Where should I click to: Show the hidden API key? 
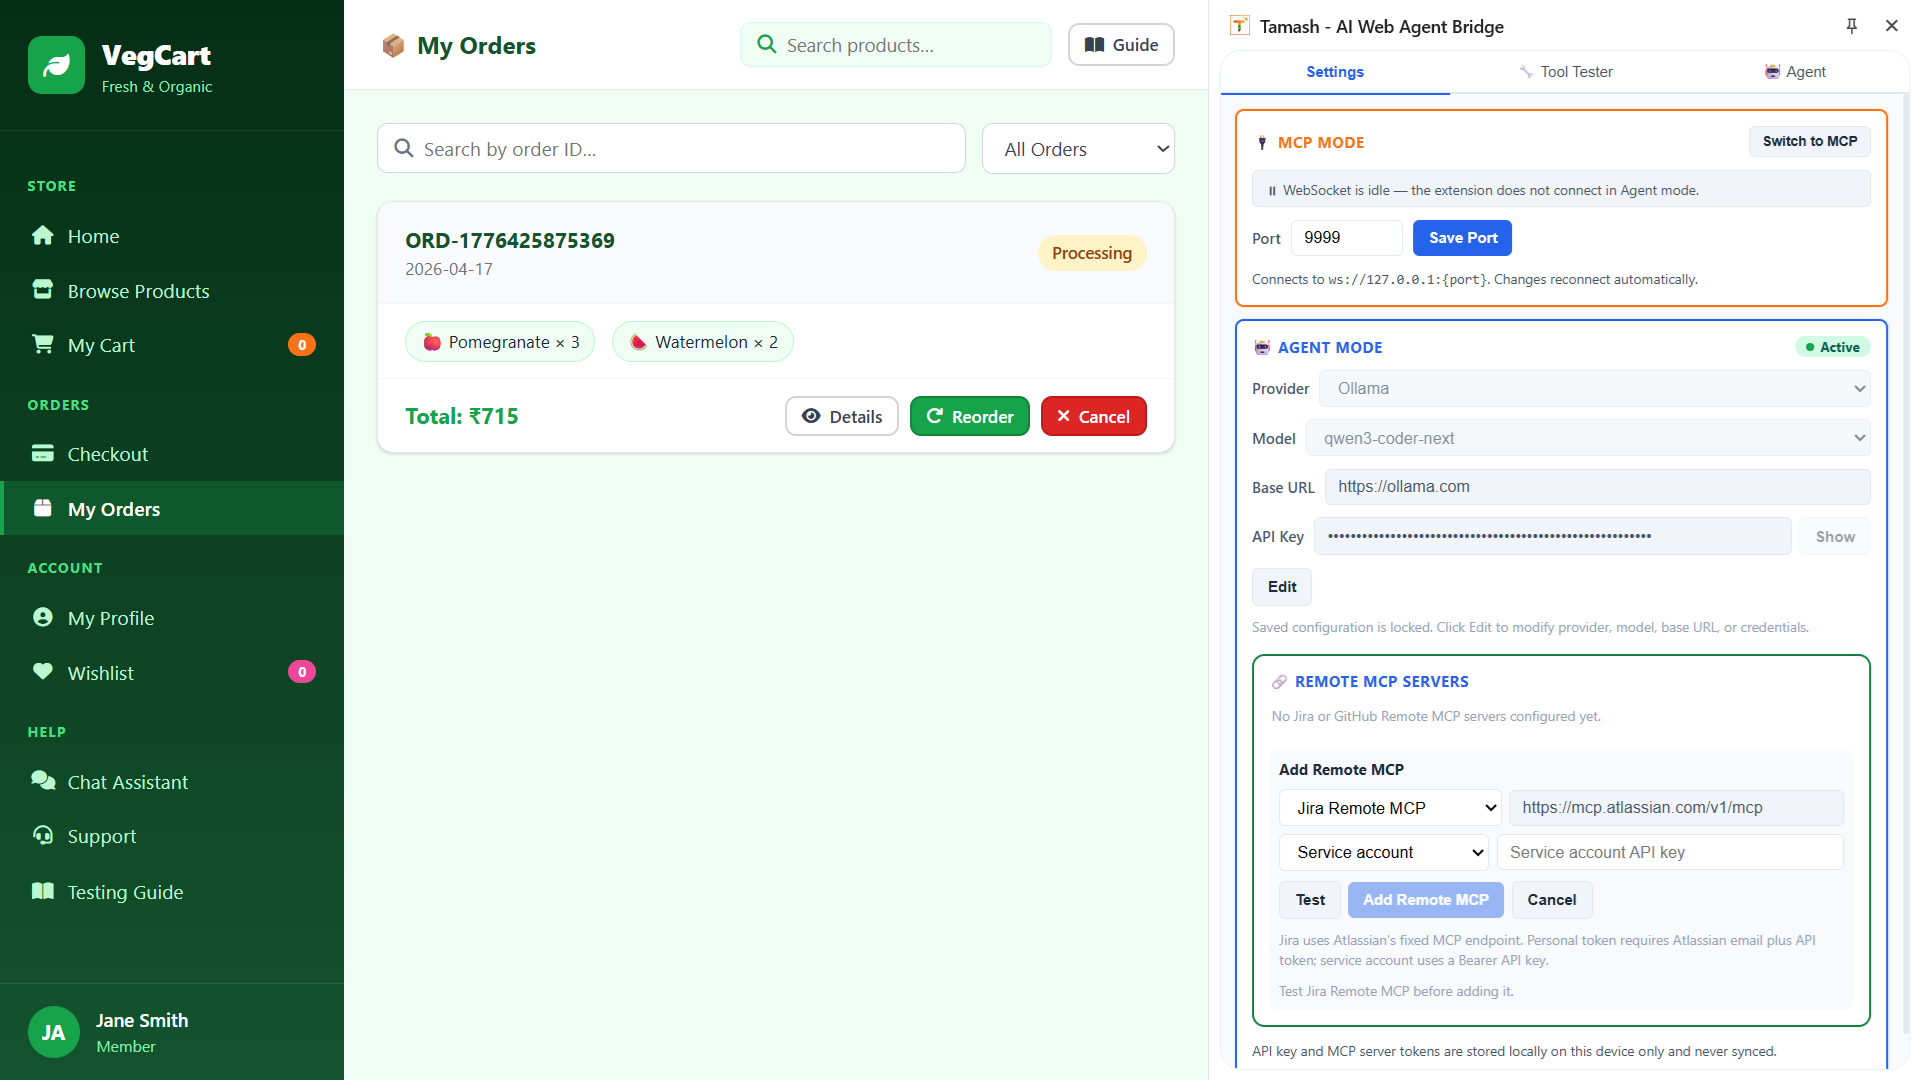(1834, 537)
